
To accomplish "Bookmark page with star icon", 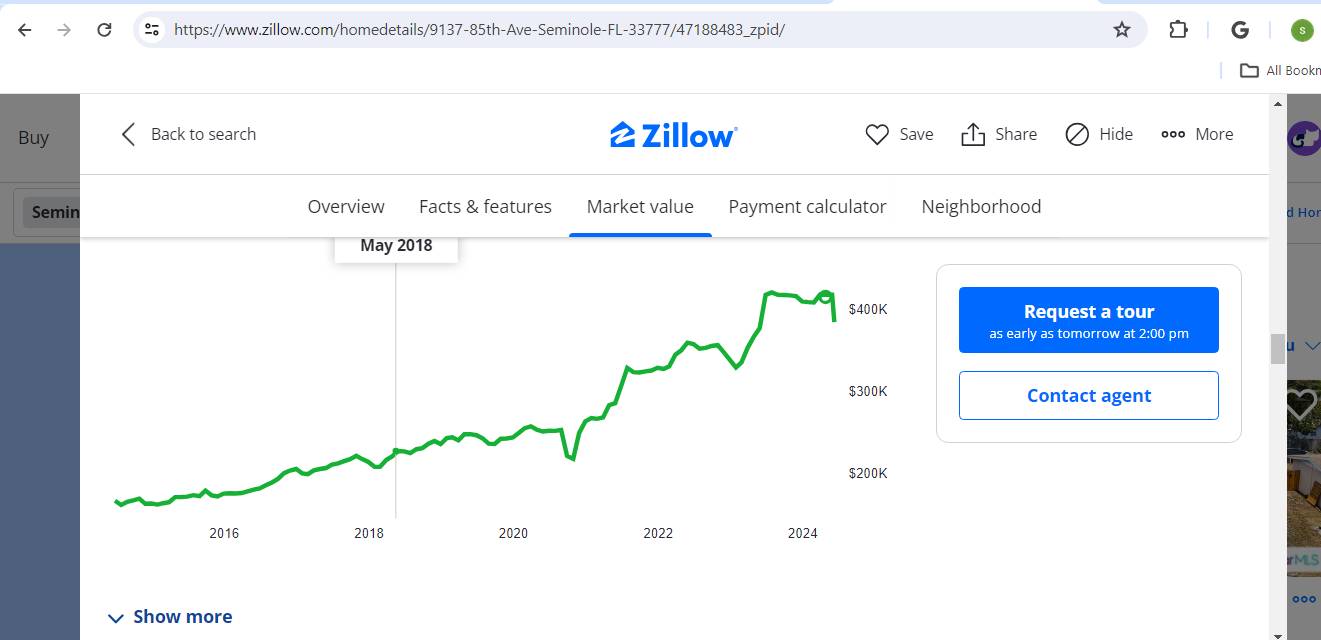I will pyautogui.click(x=1122, y=29).
